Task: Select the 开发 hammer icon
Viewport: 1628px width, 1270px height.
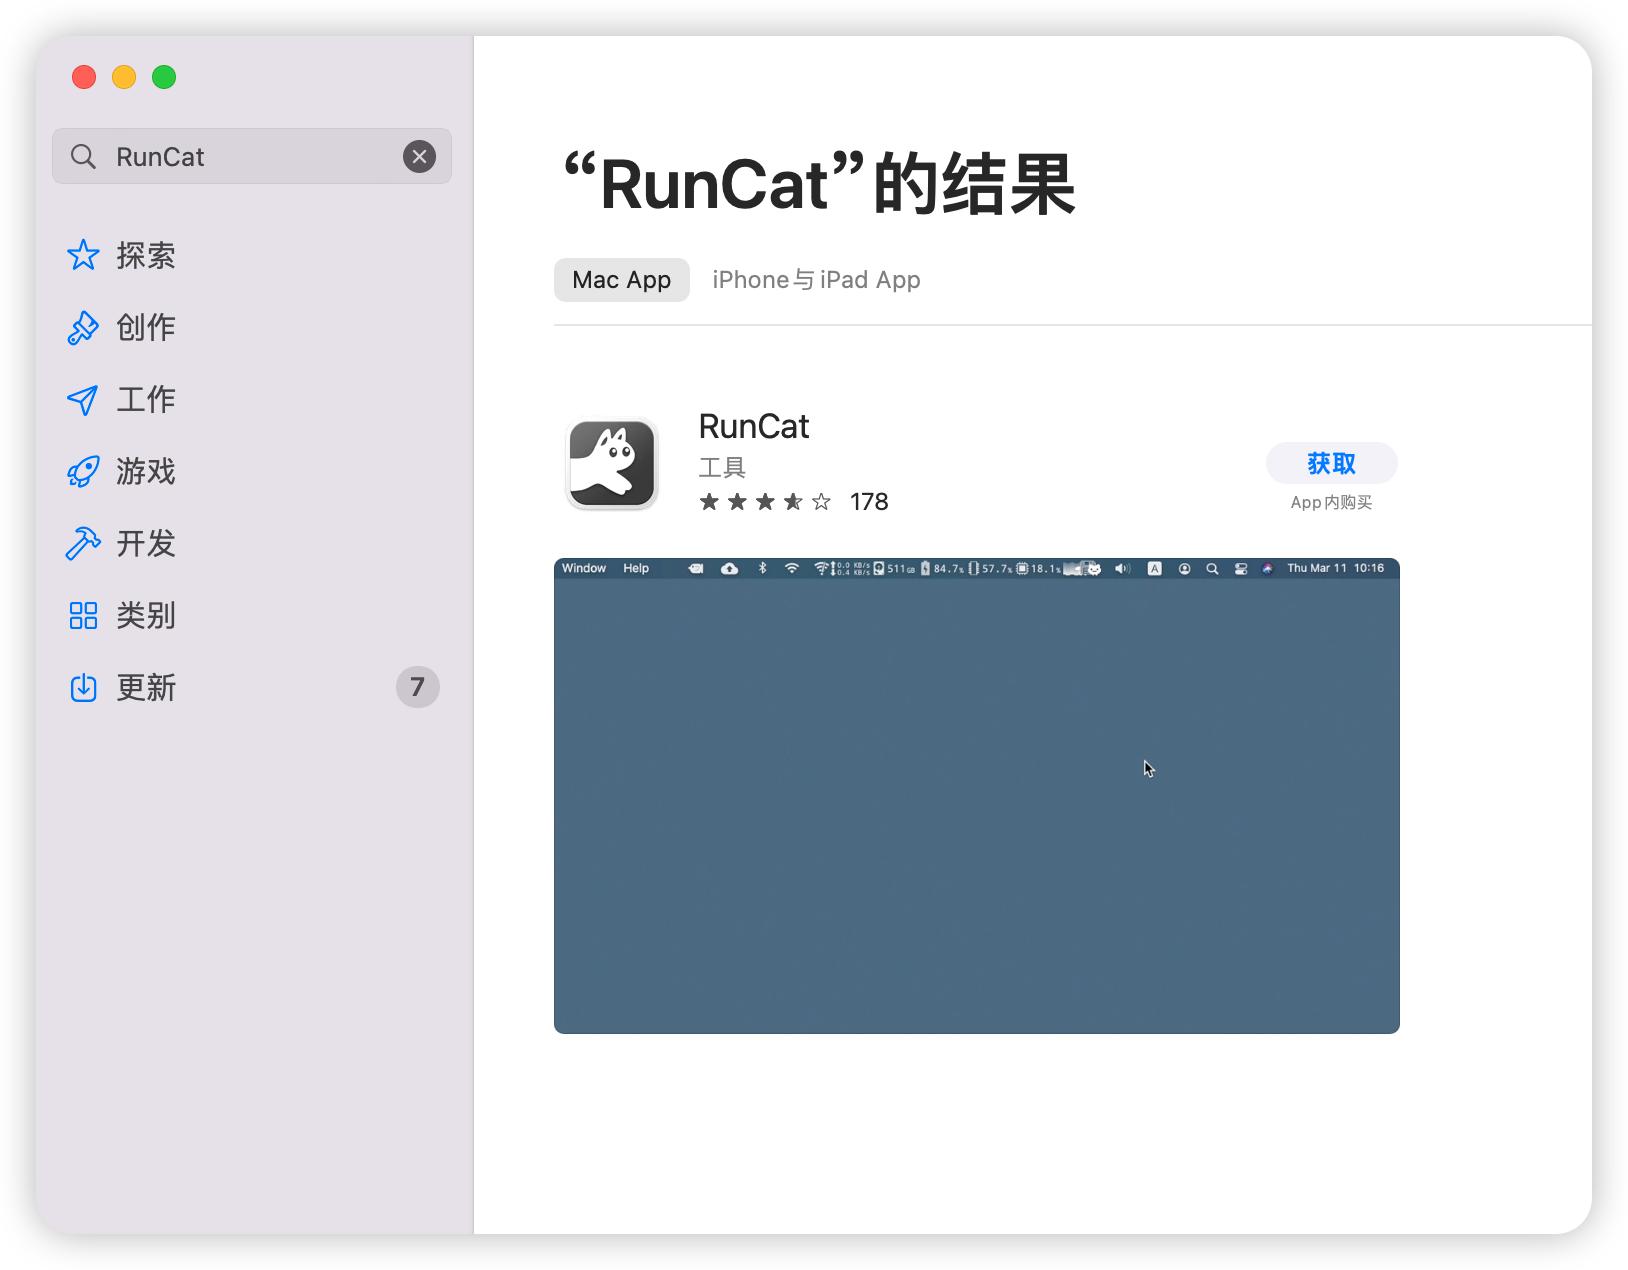Action: 83,543
